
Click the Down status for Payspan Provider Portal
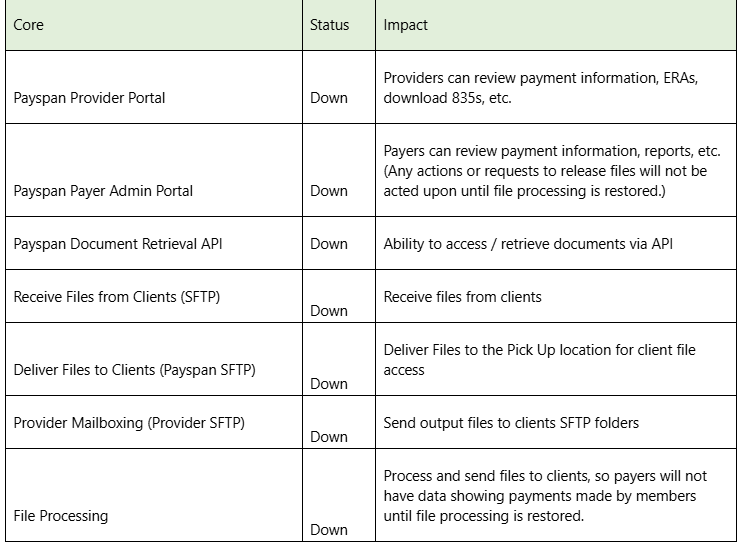click(329, 98)
